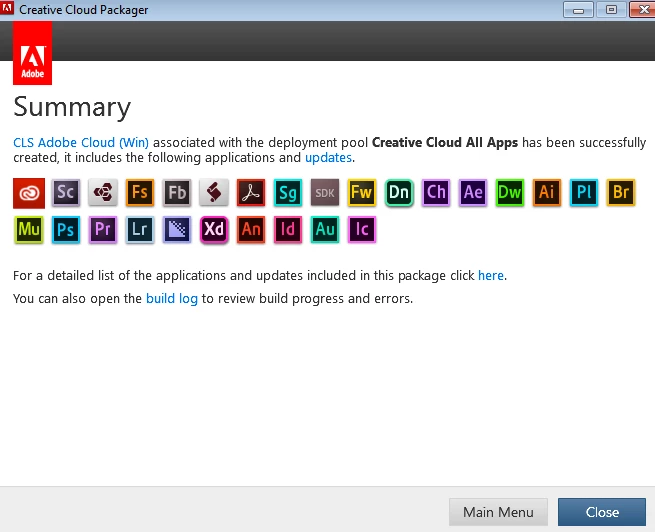Viewport: 655px width, 532px height.
Task: Click the 'Creative Cloud All Apps' bold text
Action: point(445,142)
